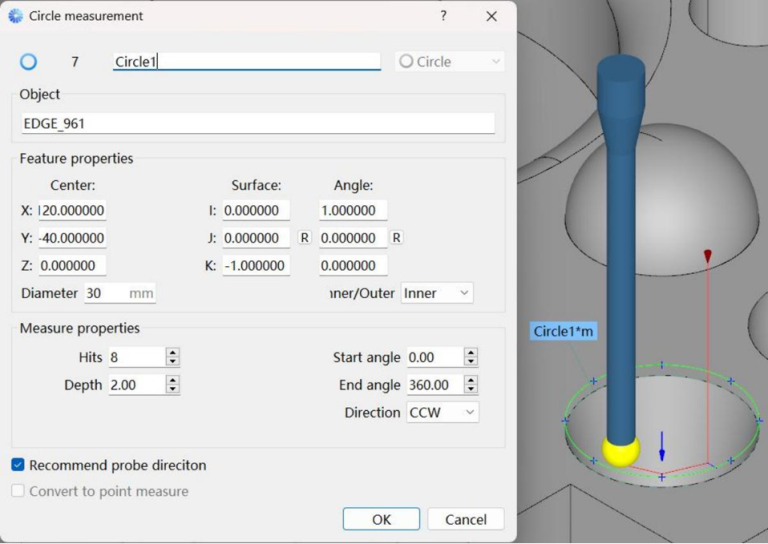Click the Hits value field
Image resolution: width=768 pixels, height=544 pixels.
point(137,357)
